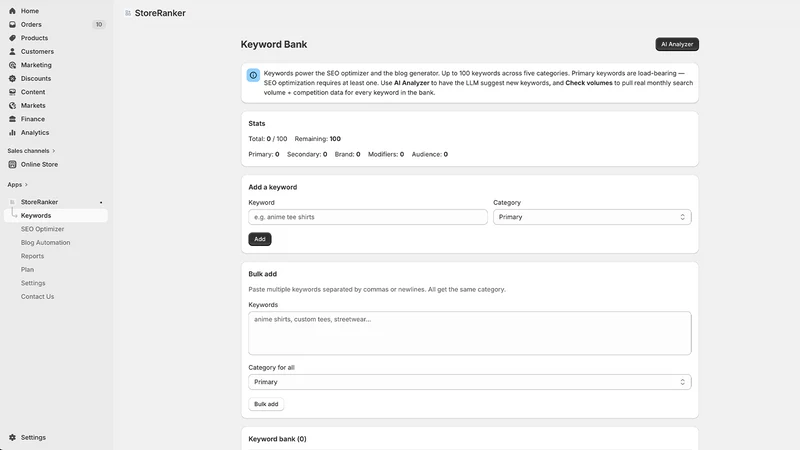800x450 pixels.
Task: Click the 'Modifiers: 0' stat
Action: 386,154
